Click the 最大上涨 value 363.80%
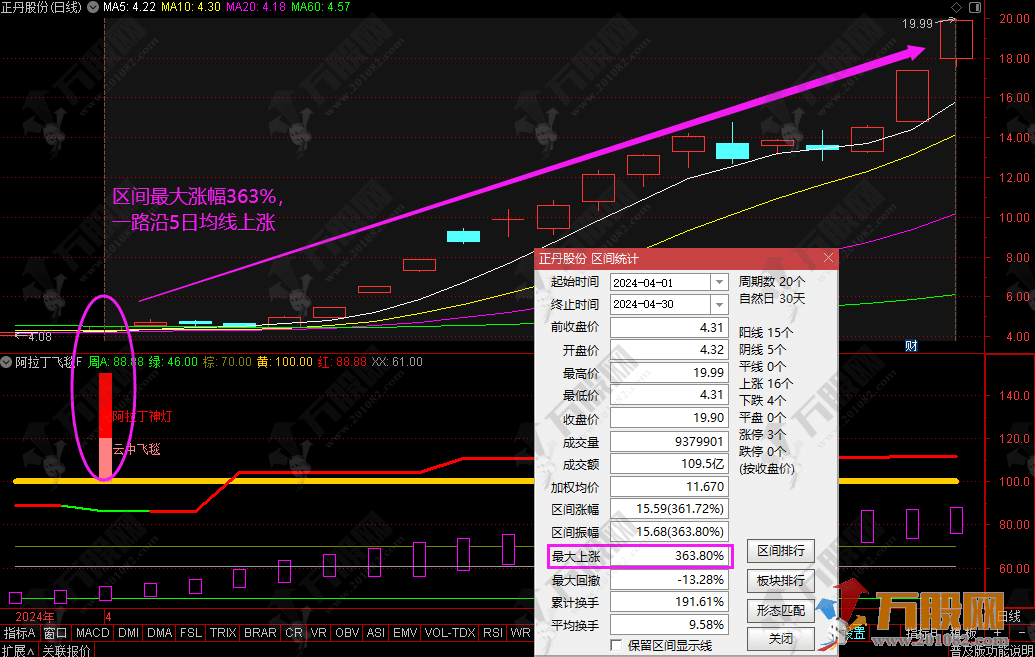The width and height of the screenshot is (1035, 657). pyautogui.click(x=669, y=556)
